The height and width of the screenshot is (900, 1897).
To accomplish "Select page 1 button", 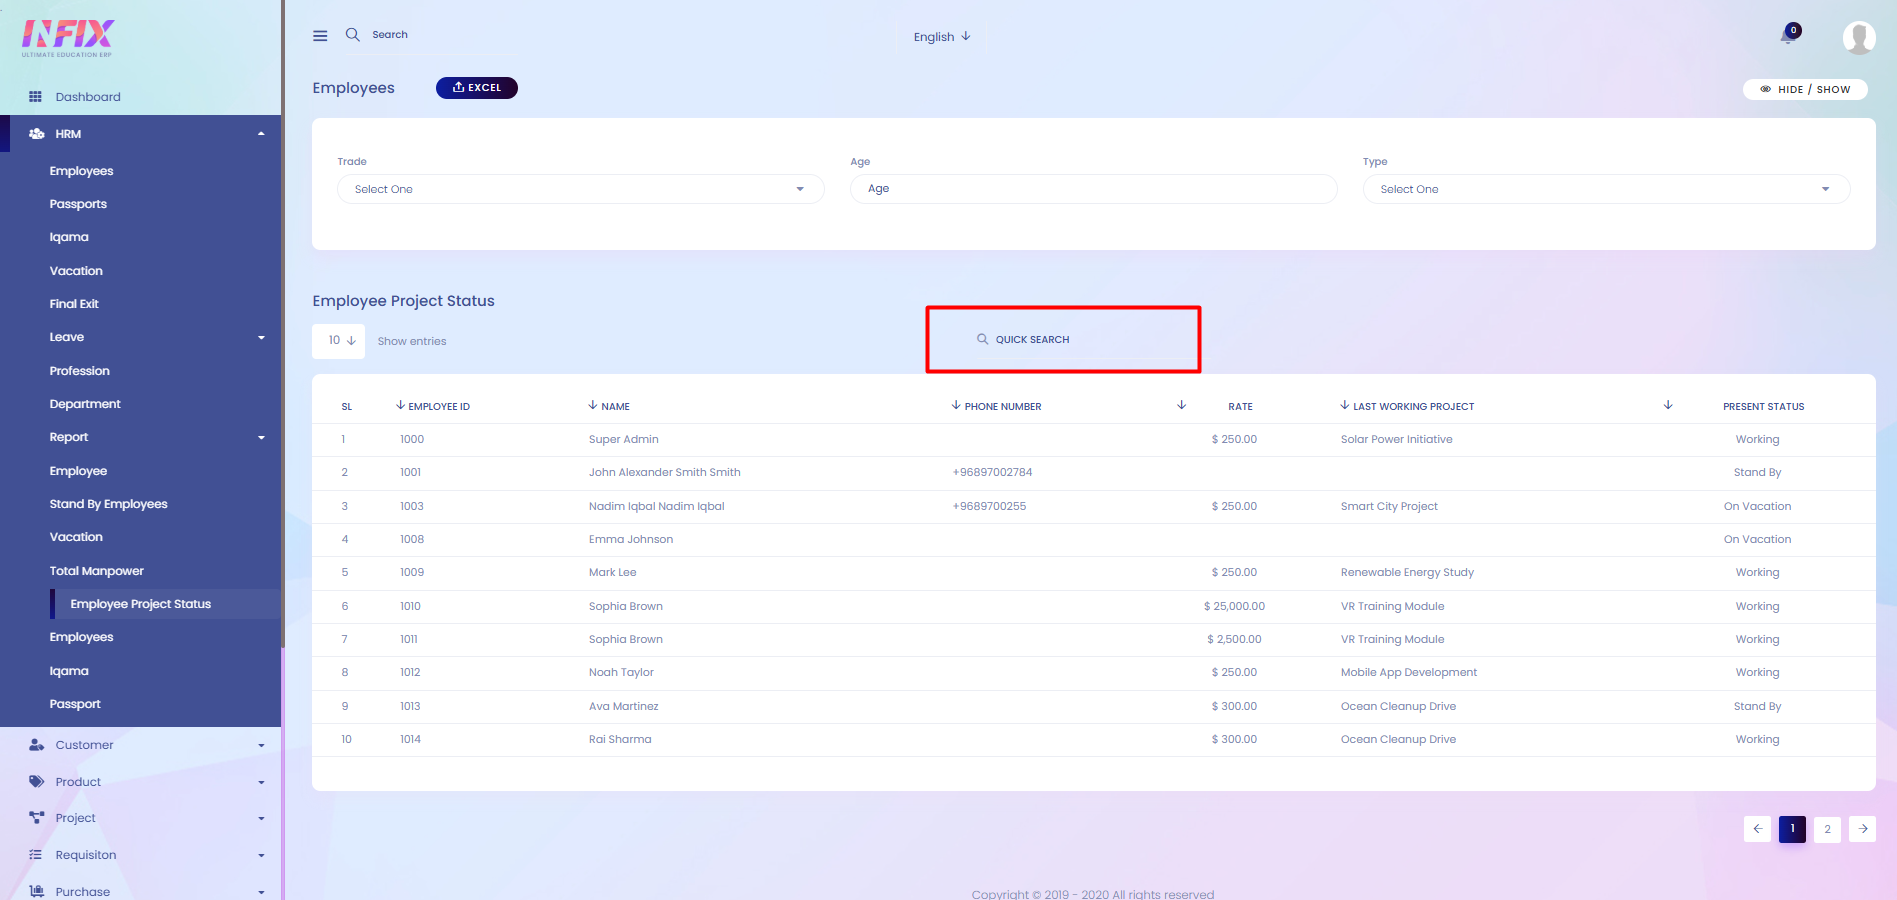I will tap(1792, 829).
